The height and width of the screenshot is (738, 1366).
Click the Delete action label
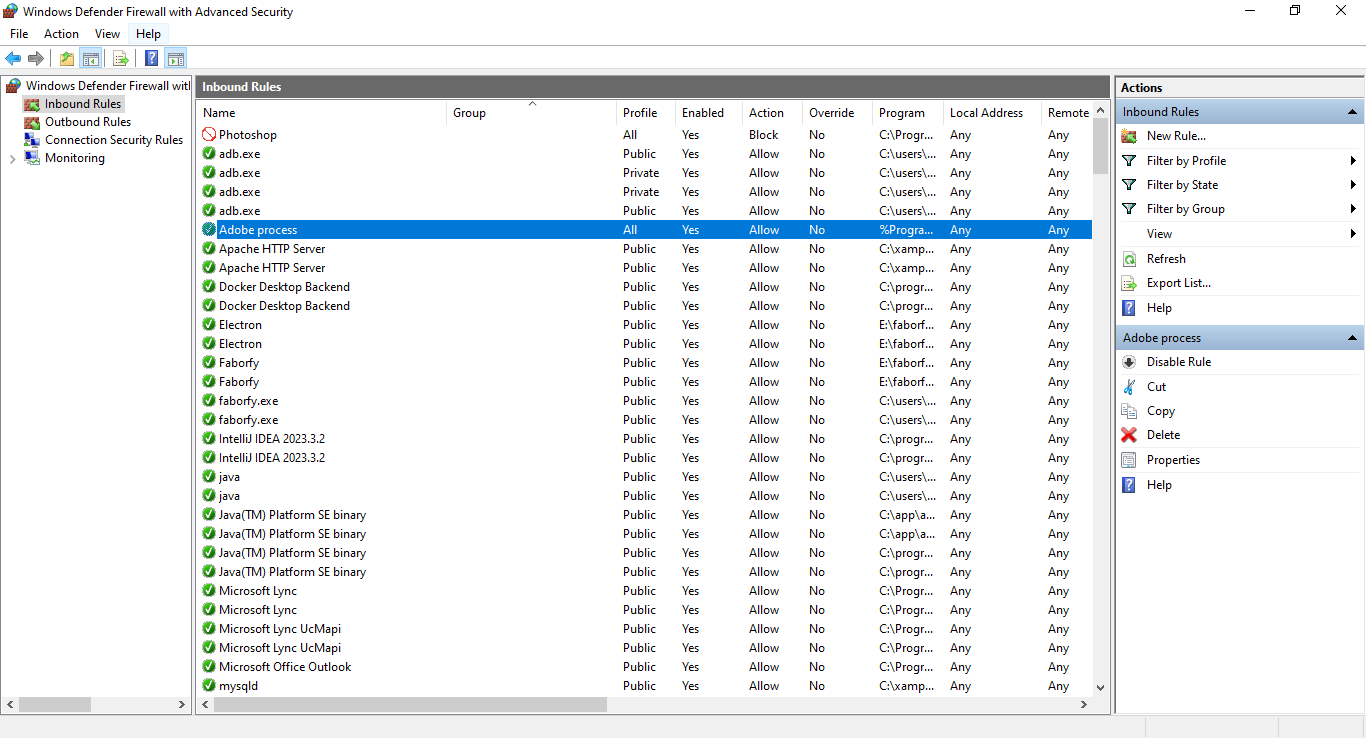[1163, 435]
